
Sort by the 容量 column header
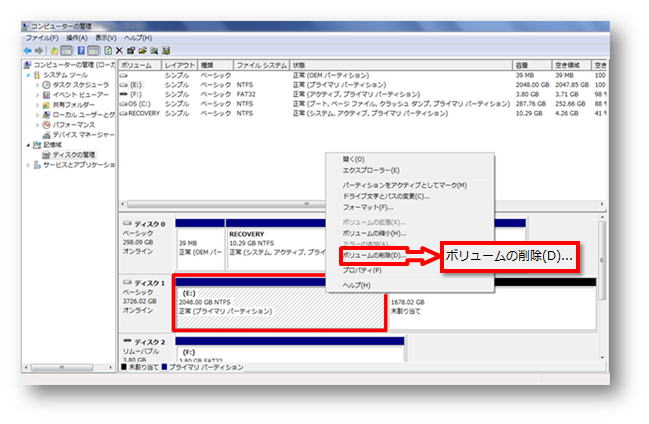coord(532,65)
